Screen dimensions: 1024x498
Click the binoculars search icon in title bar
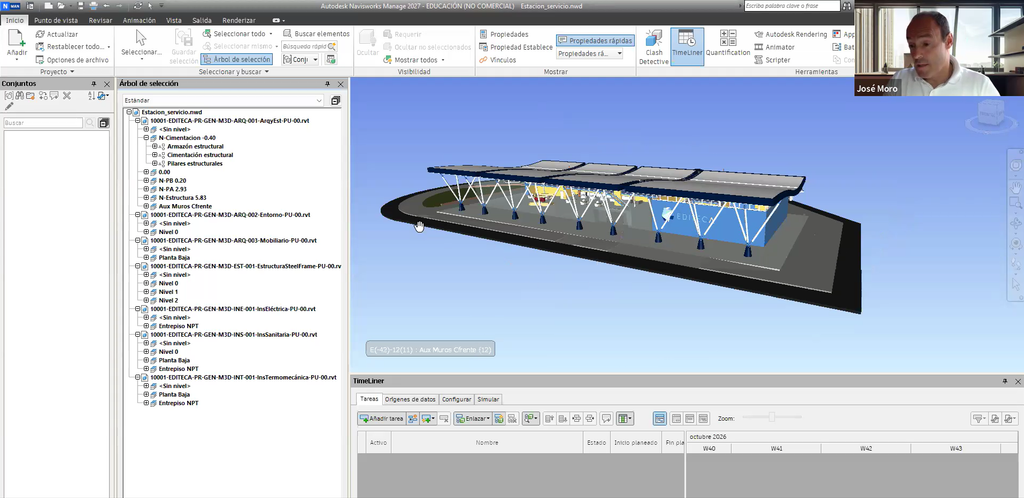coord(847,6)
